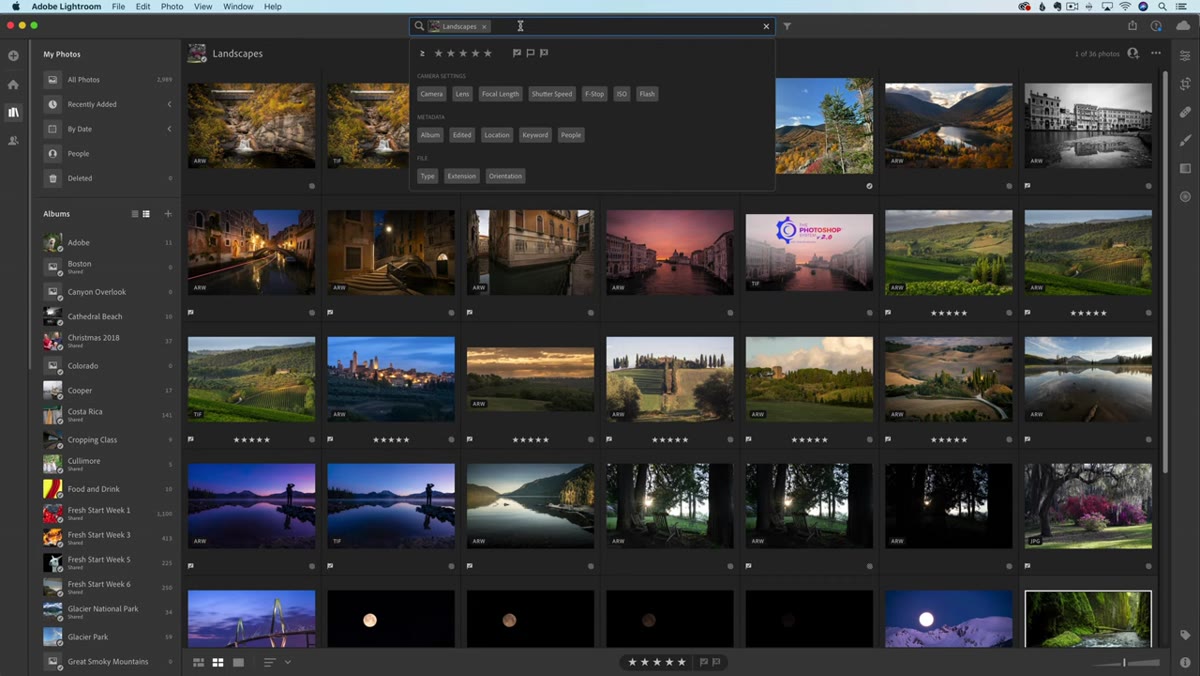
Task: Click the Share export icon
Action: 1133,26
